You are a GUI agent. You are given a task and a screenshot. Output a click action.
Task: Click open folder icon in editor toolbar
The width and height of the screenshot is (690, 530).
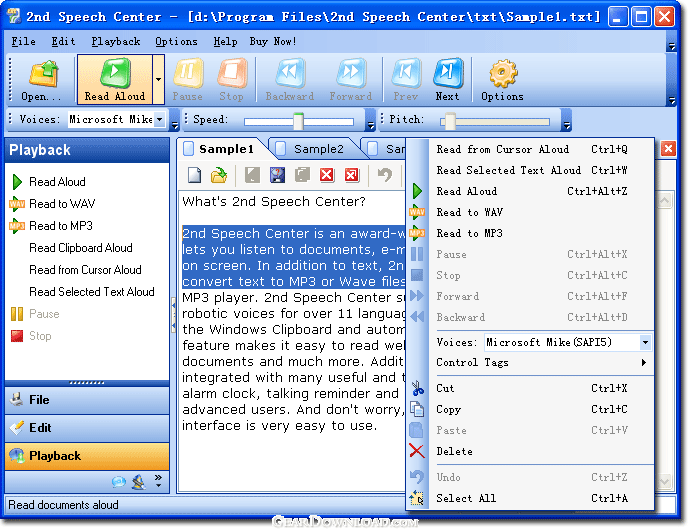point(219,175)
